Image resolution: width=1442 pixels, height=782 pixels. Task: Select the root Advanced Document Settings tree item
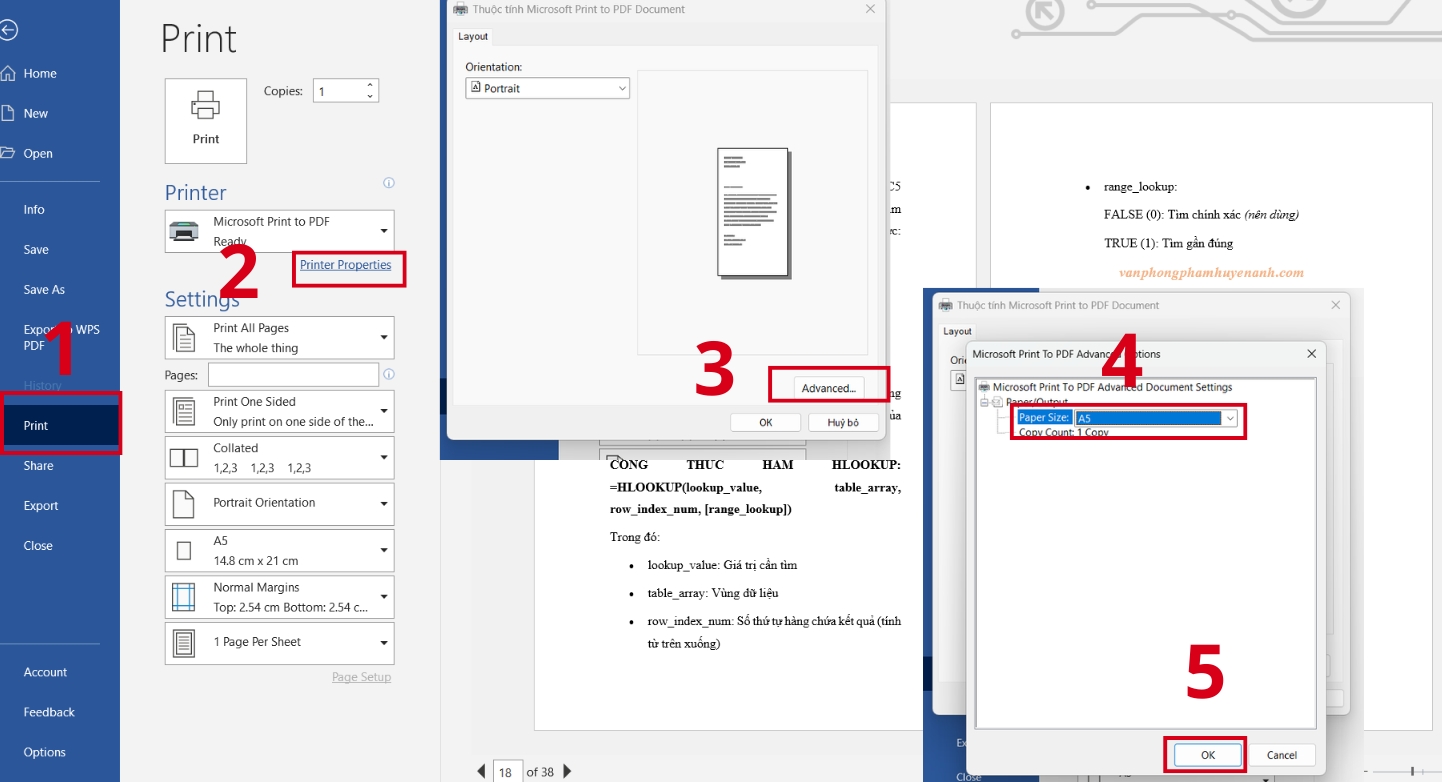pyautogui.click(x=1112, y=387)
